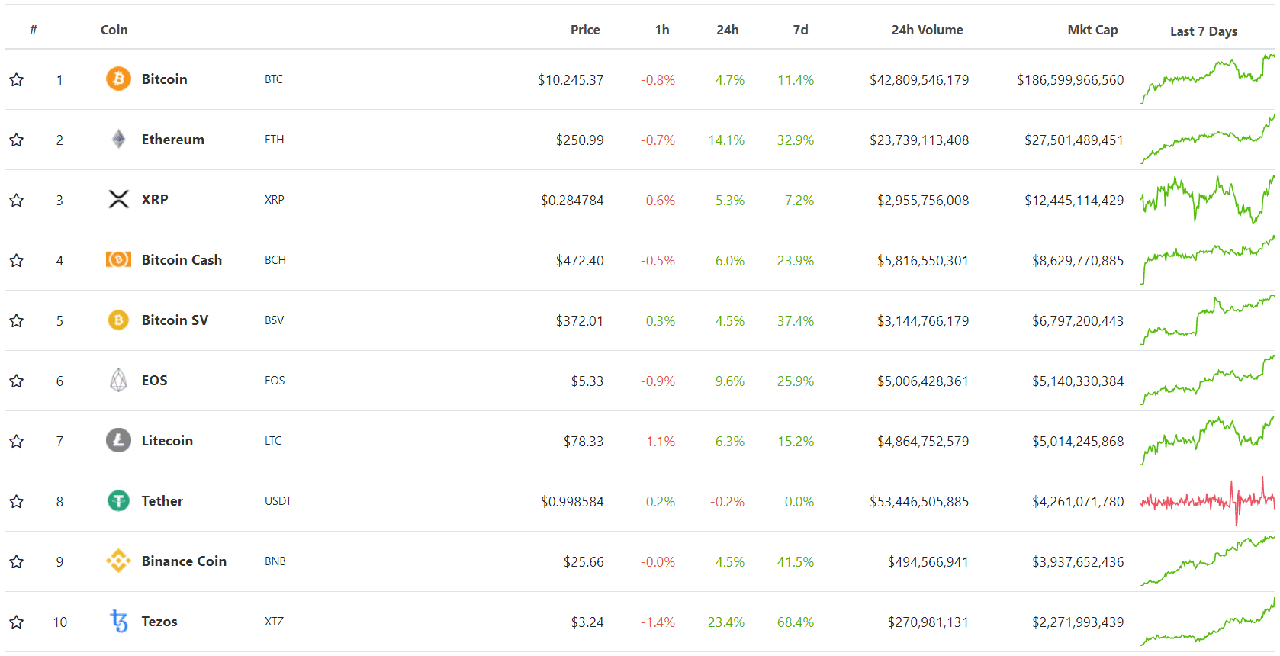Open the Bitcoin coin page link
The image size is (1280, 656).
point(164,79)
